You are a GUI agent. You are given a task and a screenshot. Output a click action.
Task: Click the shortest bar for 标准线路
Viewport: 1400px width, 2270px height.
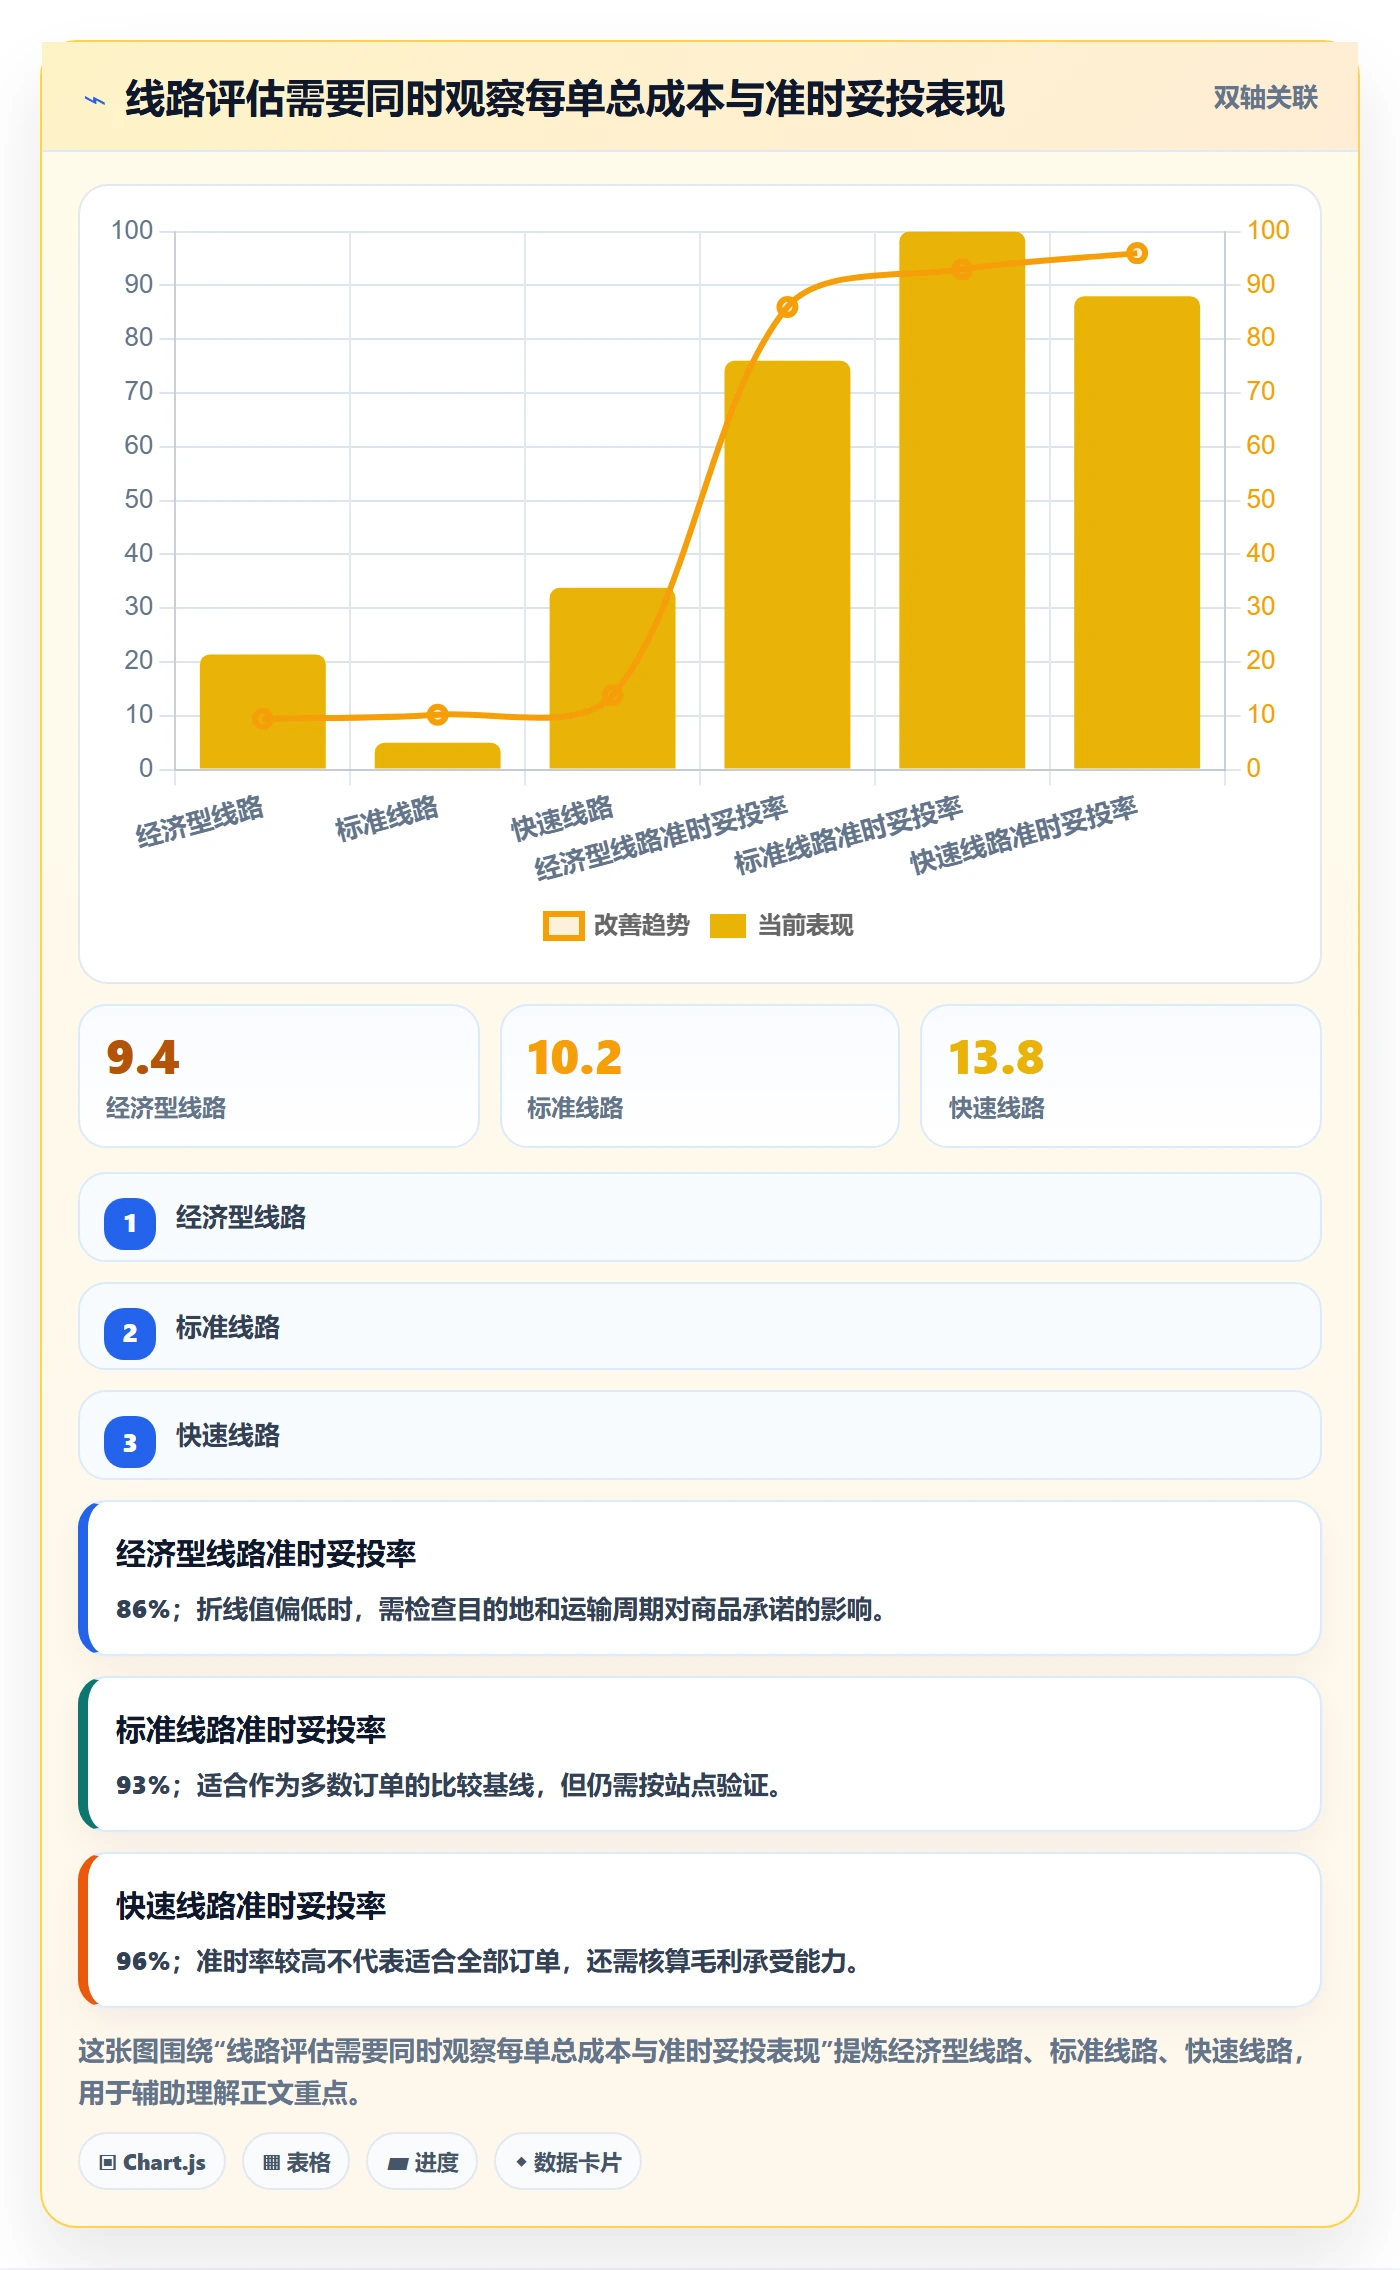point(437,756)
